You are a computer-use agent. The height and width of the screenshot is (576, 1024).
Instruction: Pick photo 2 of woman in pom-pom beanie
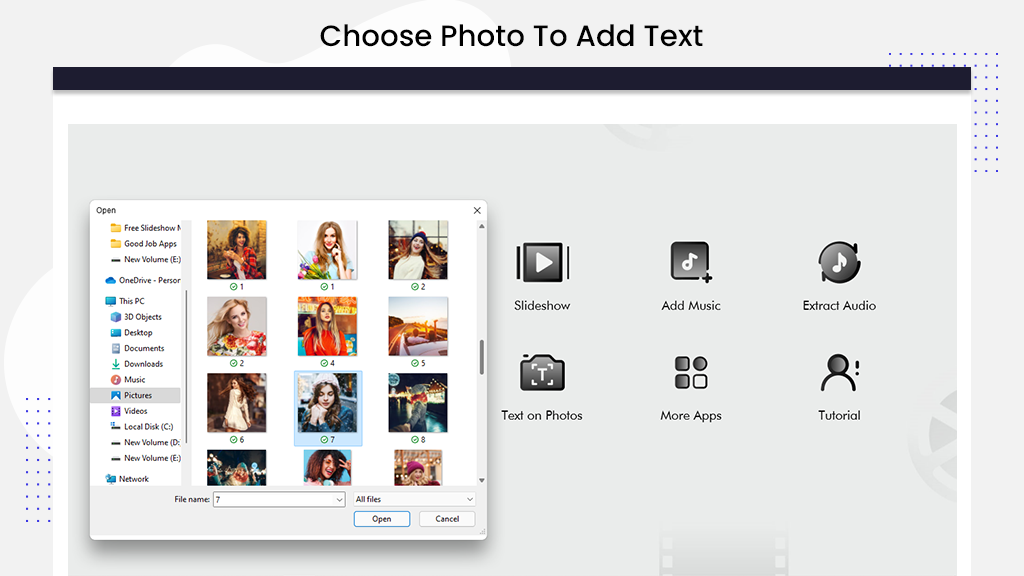pos(418,250)
